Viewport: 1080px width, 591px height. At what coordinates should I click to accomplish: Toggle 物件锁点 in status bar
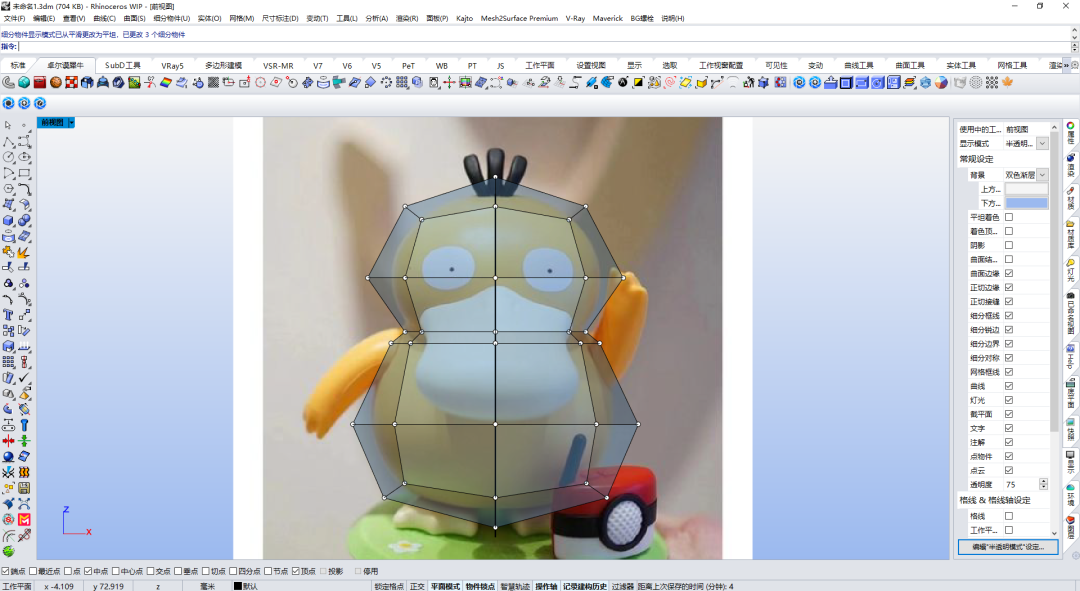[x=479, y=586]
